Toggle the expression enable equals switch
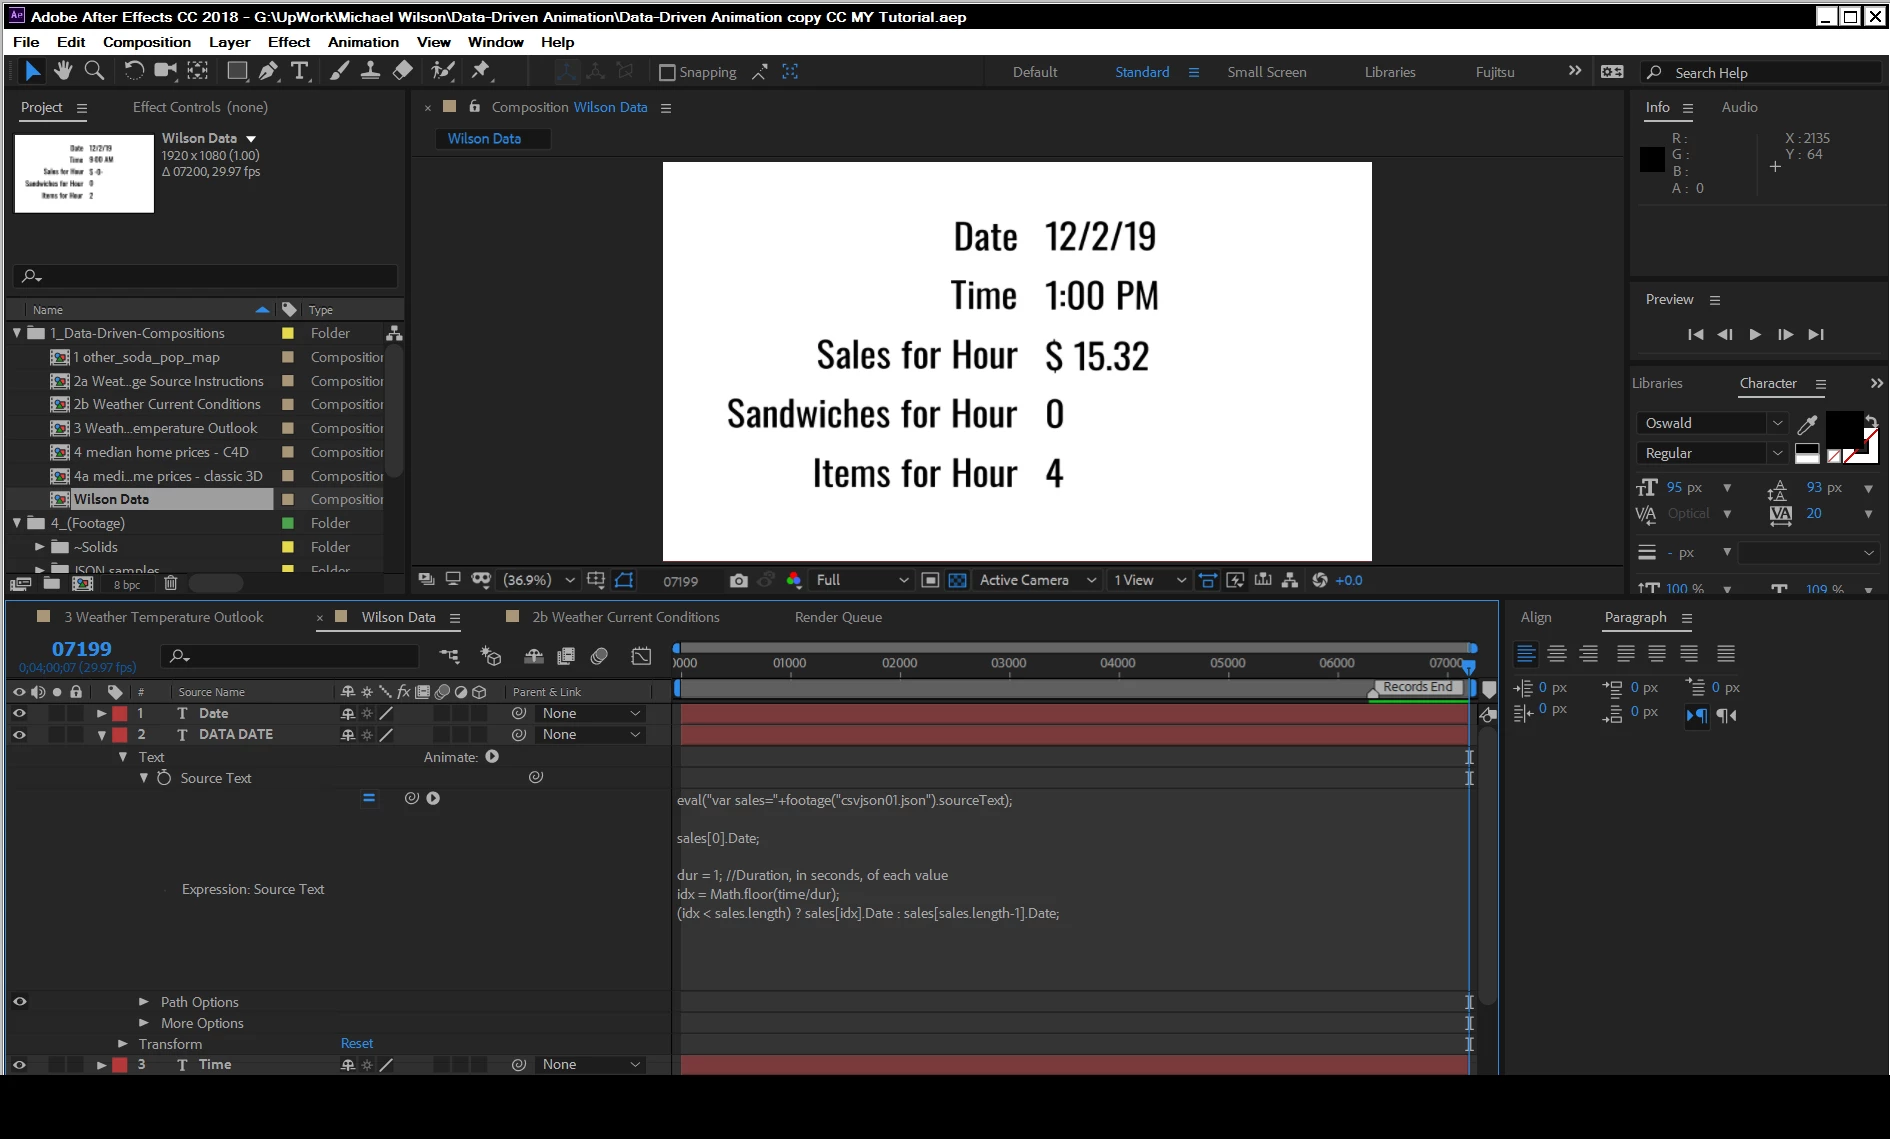The image size is (1890, 1139). tap(369, 798)
